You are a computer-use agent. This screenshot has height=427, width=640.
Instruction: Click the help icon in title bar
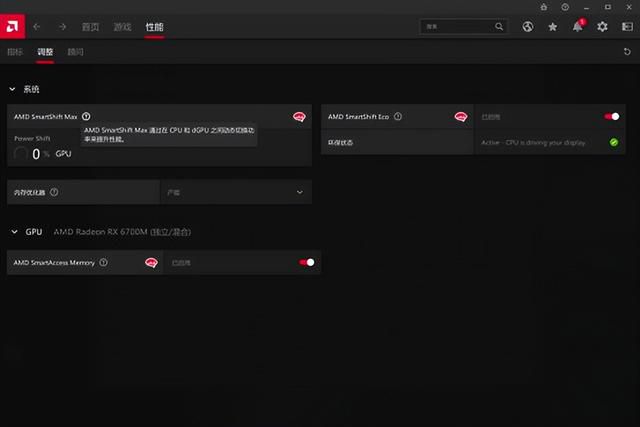click(565, 7)
